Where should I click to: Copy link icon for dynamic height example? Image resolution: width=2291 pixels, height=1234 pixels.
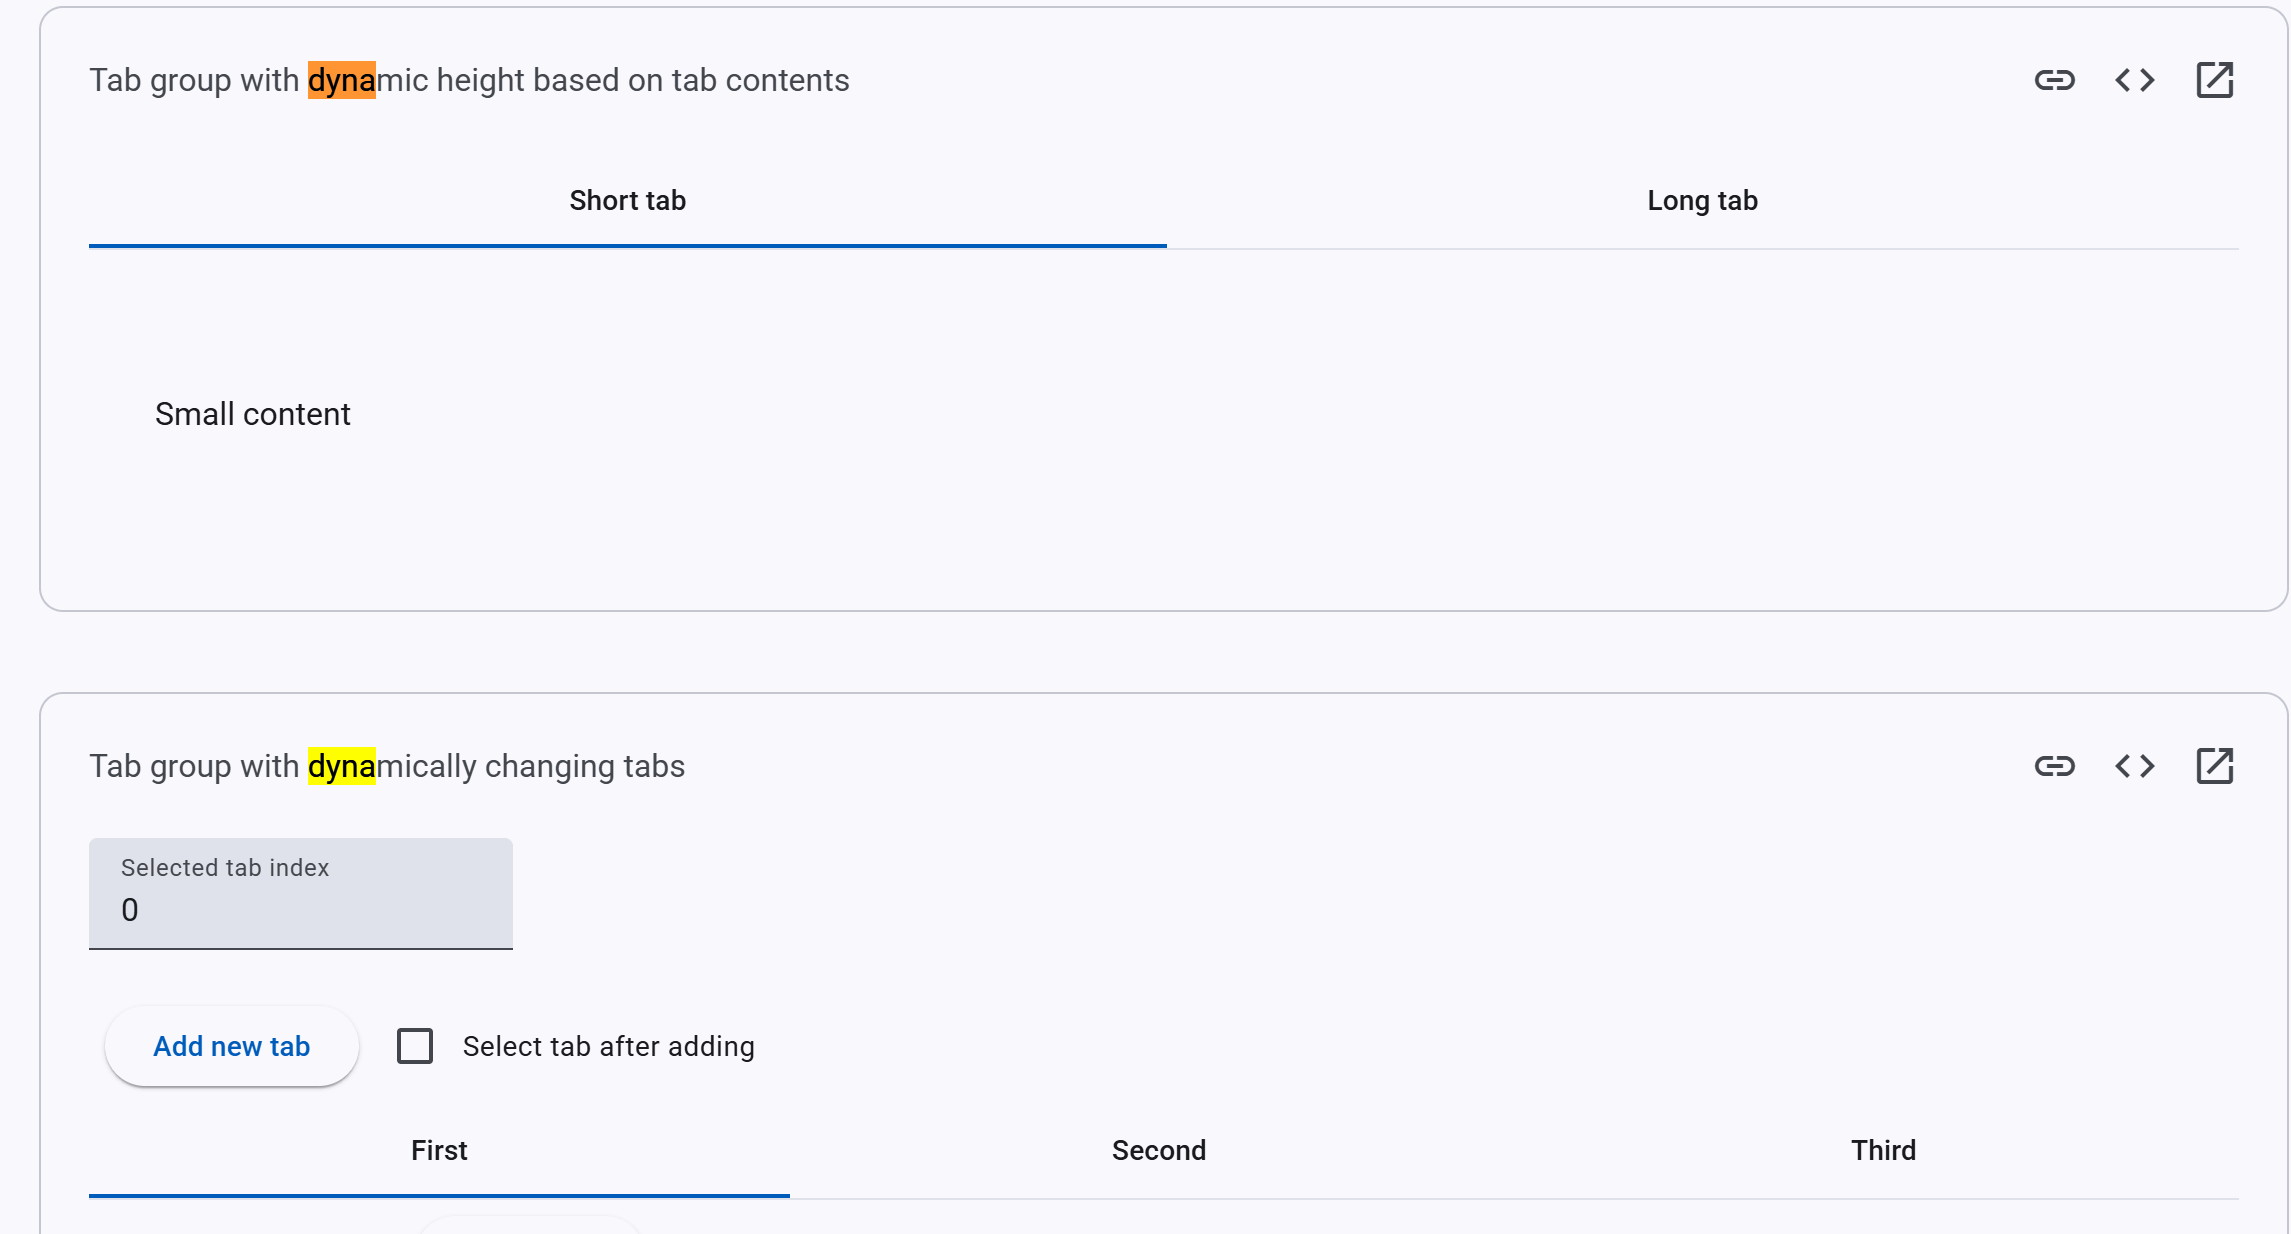coord(2054,80)
